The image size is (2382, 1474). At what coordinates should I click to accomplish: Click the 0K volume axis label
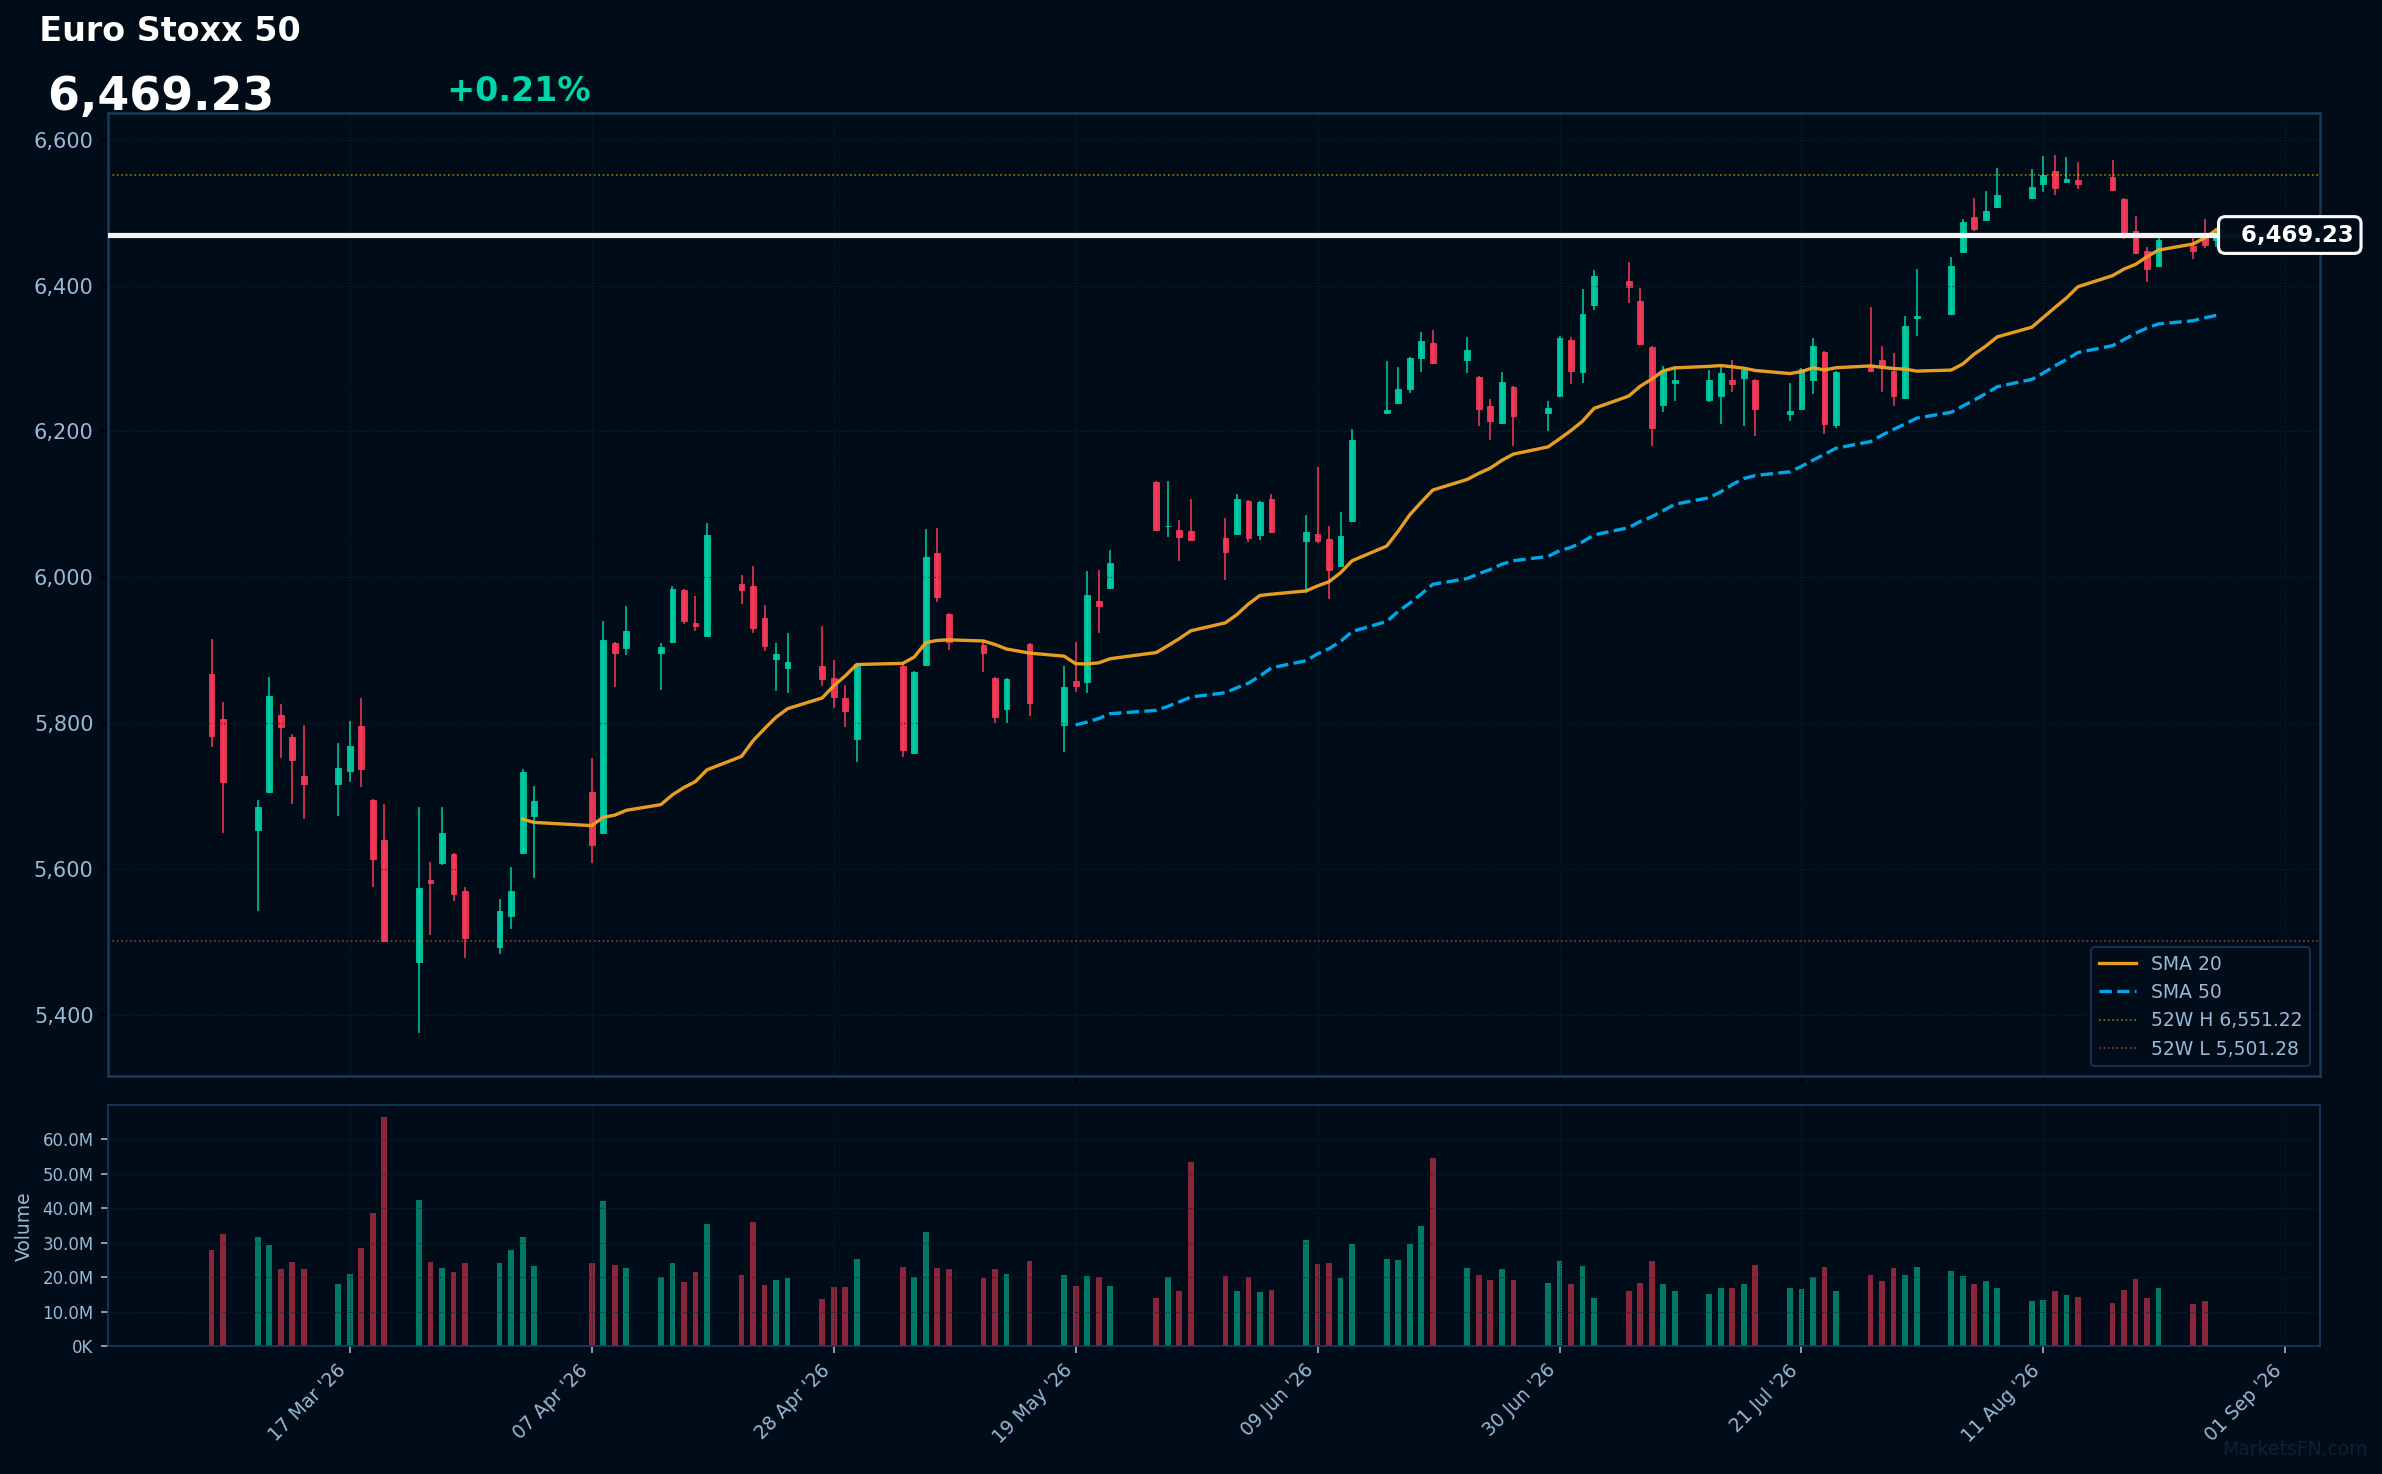(82, 1347)
